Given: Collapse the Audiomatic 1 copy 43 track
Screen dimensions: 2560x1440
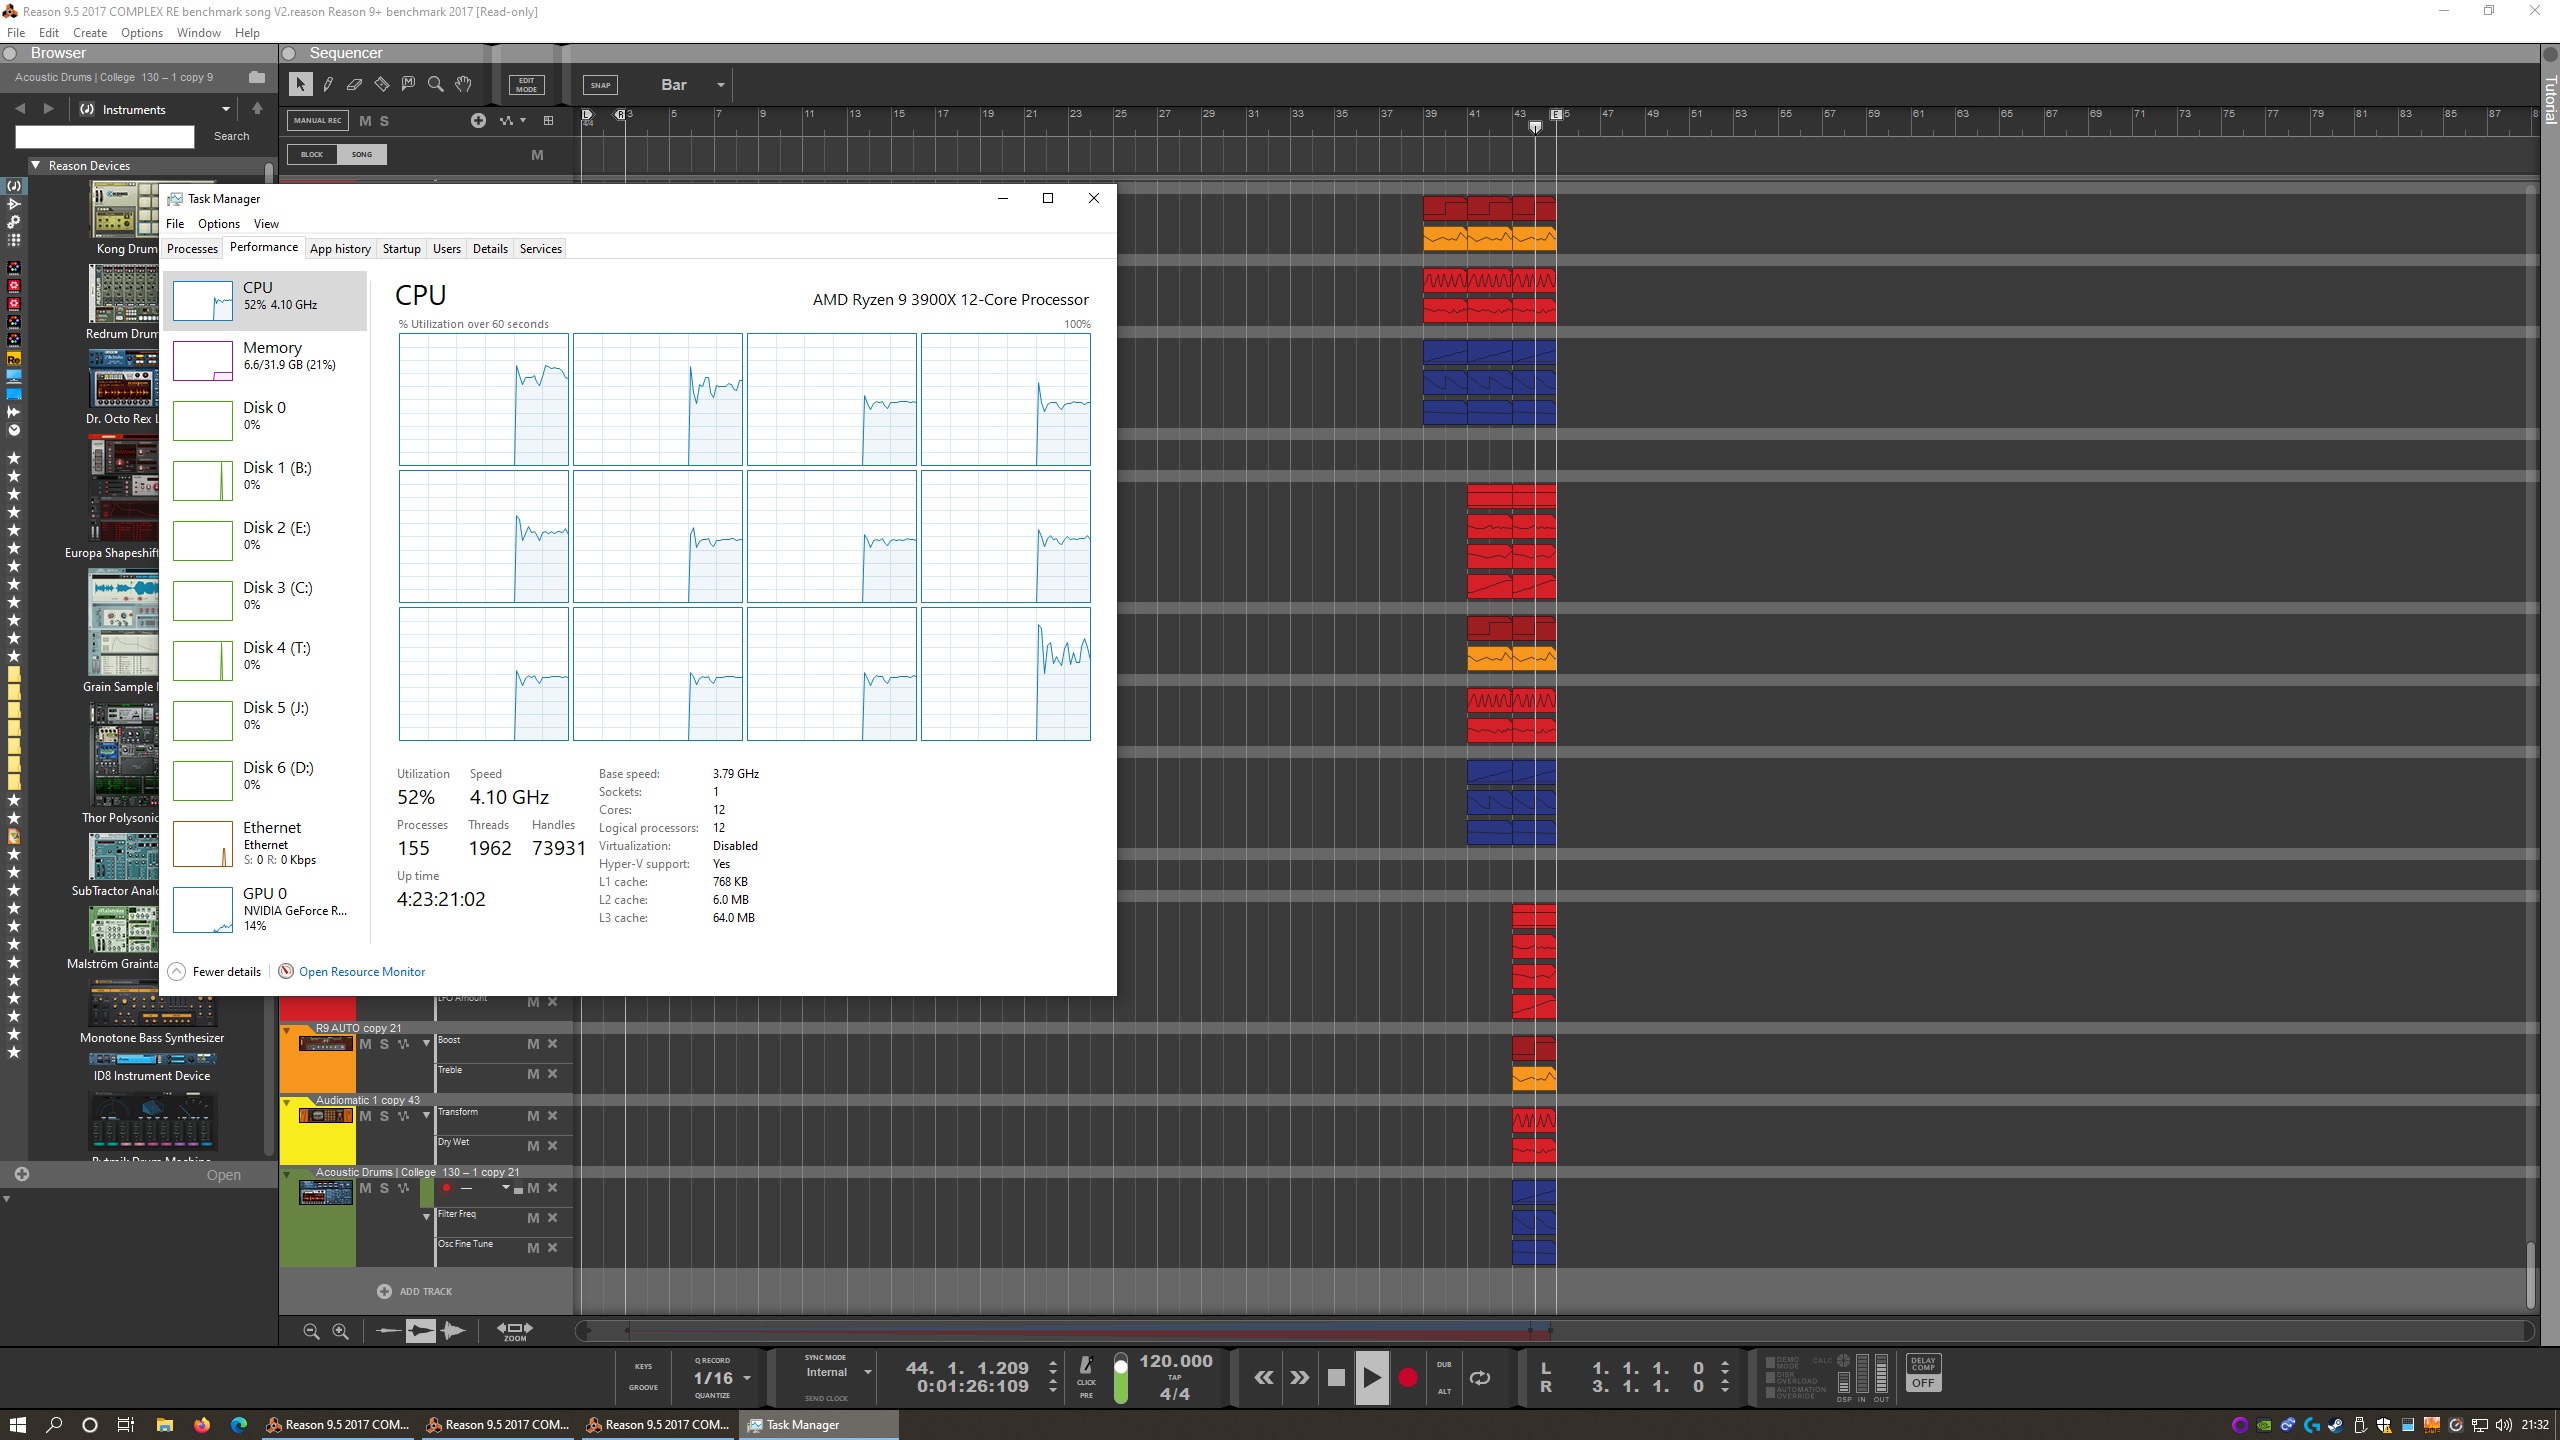Looking at the screenshot, I should (287, 1101).
